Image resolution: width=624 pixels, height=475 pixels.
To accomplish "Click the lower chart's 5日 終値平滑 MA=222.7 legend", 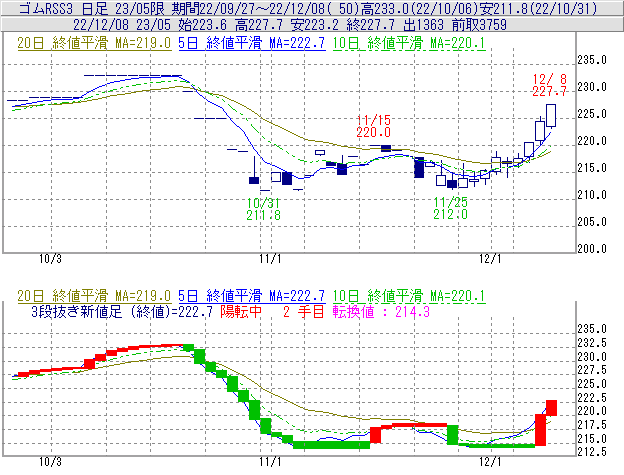I will 252,296.
